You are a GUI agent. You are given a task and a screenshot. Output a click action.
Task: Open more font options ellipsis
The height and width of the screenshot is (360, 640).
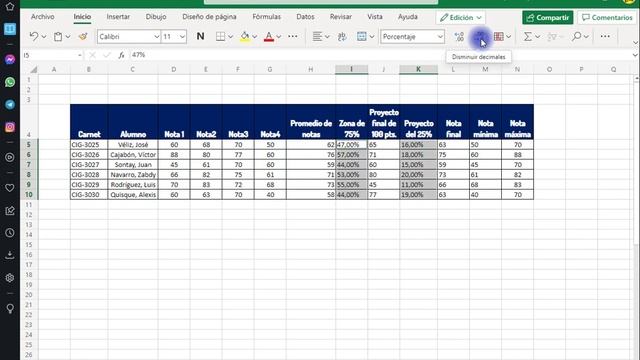(293, 36)
